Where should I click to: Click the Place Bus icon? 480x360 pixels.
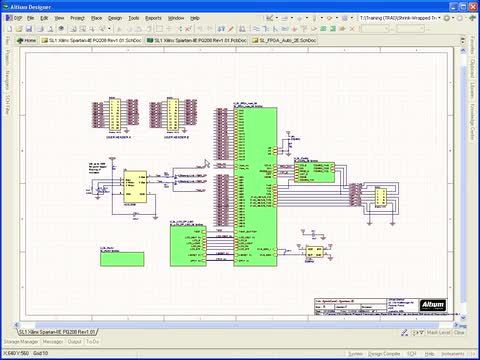click(266, 29)
